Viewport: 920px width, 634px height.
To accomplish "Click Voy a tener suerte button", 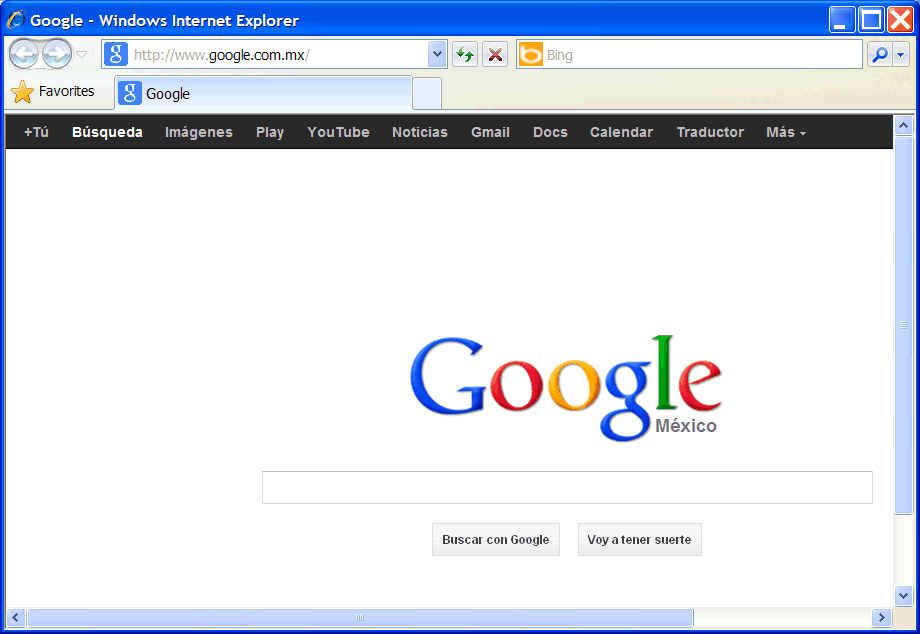I will tap(640, 539).
